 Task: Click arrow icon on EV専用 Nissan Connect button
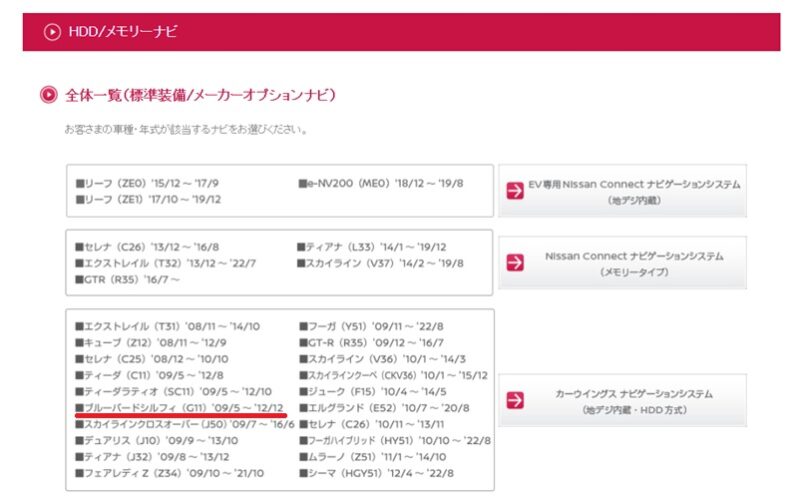pyautogui.click(x=515, y=191)
